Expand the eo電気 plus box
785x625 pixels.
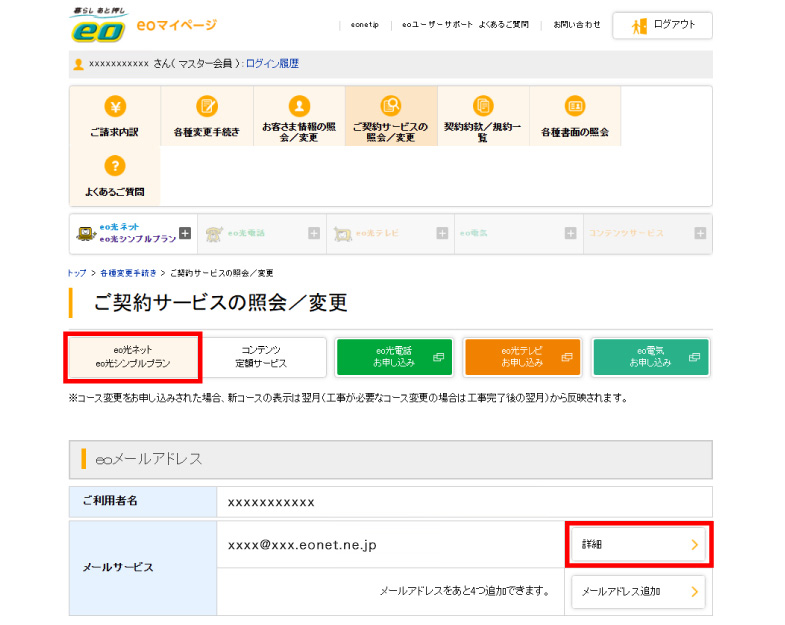coord(570,233)
